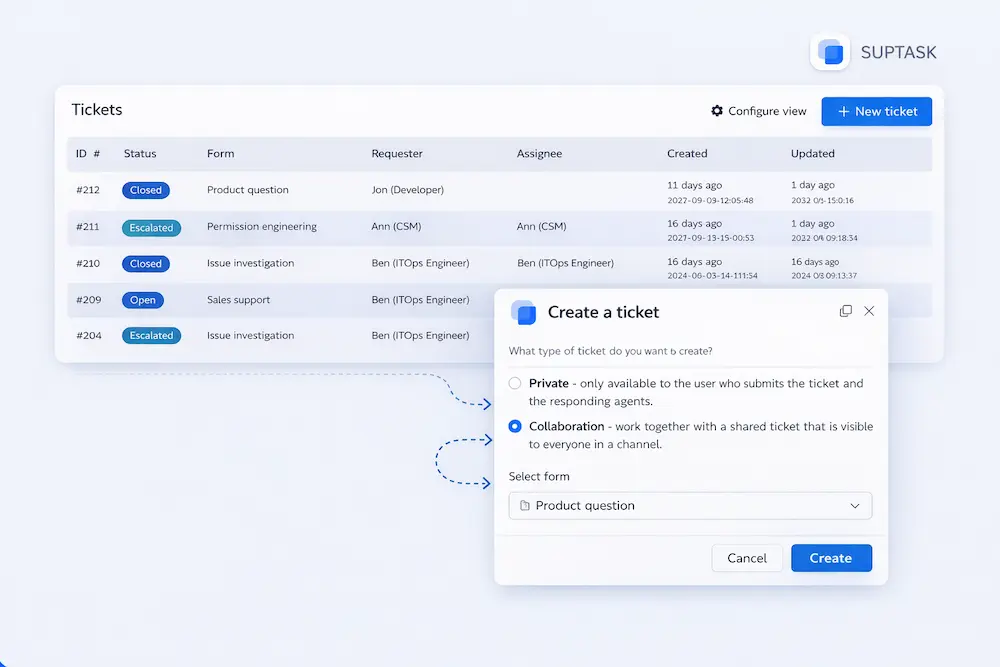
Task: Click the ID # column header
Action: tap(88, 154)
